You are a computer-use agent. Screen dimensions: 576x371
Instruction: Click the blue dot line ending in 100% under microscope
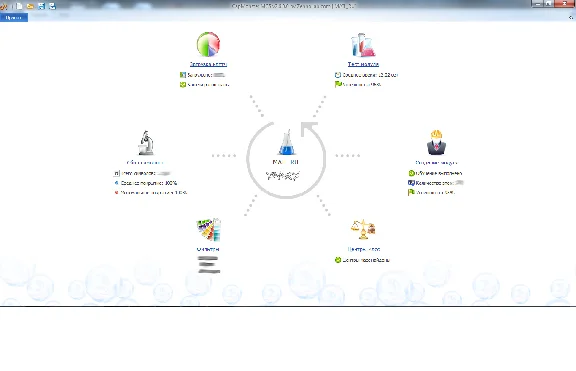(145, 183)
